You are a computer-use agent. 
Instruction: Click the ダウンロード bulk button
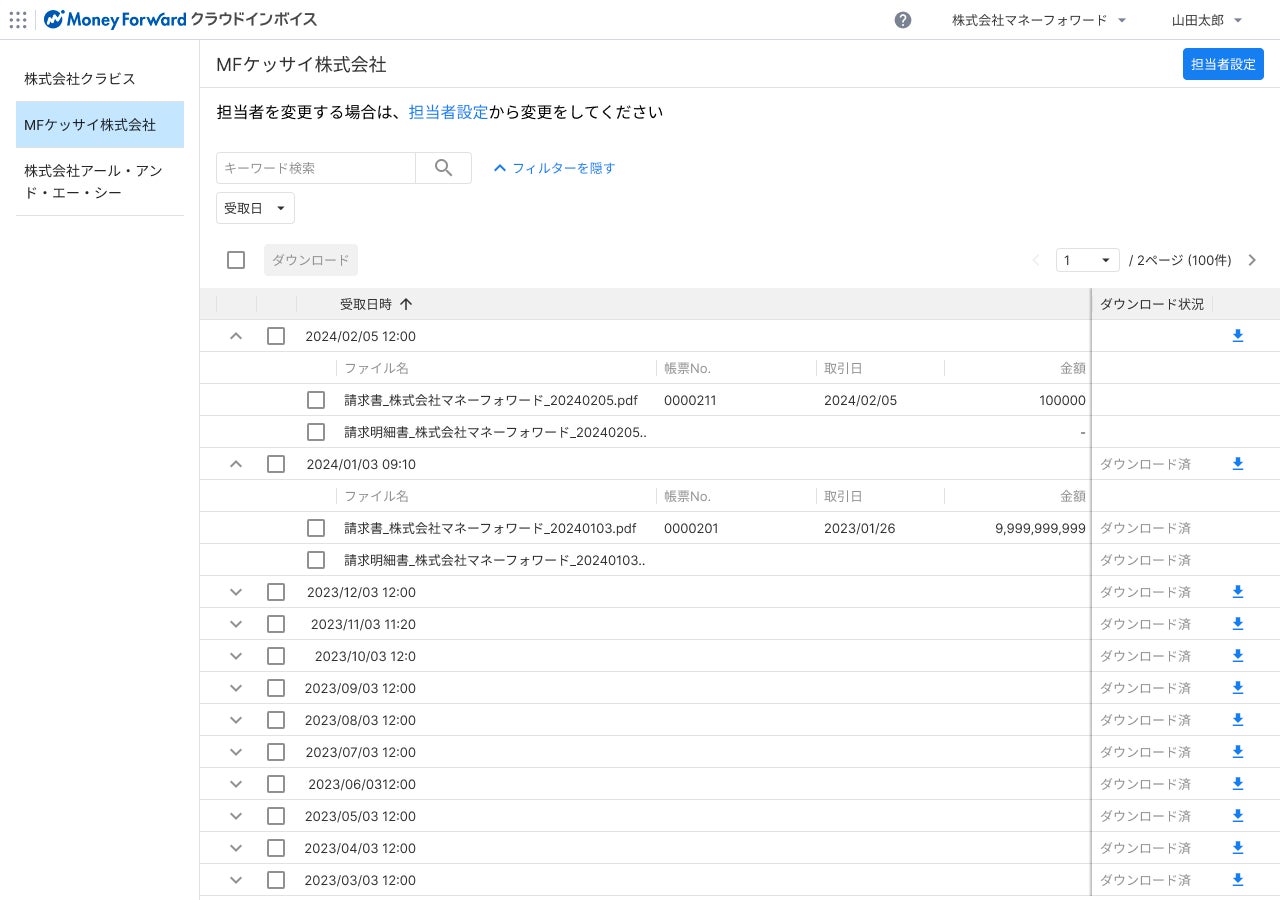click(311, 260)
